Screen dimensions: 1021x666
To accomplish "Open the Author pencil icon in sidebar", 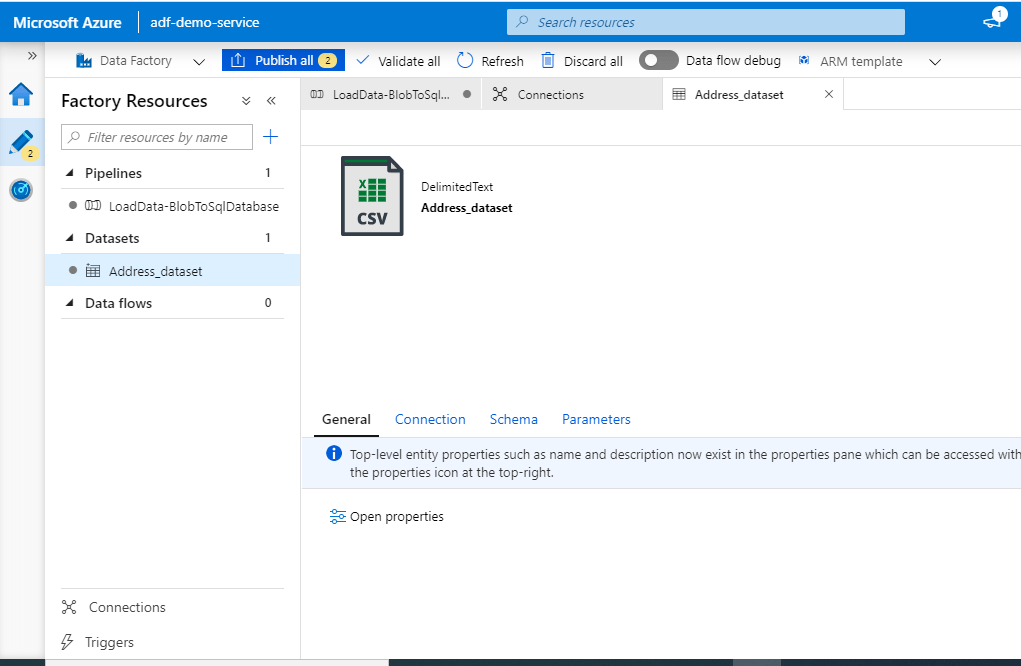I will [x=21, y=143].
